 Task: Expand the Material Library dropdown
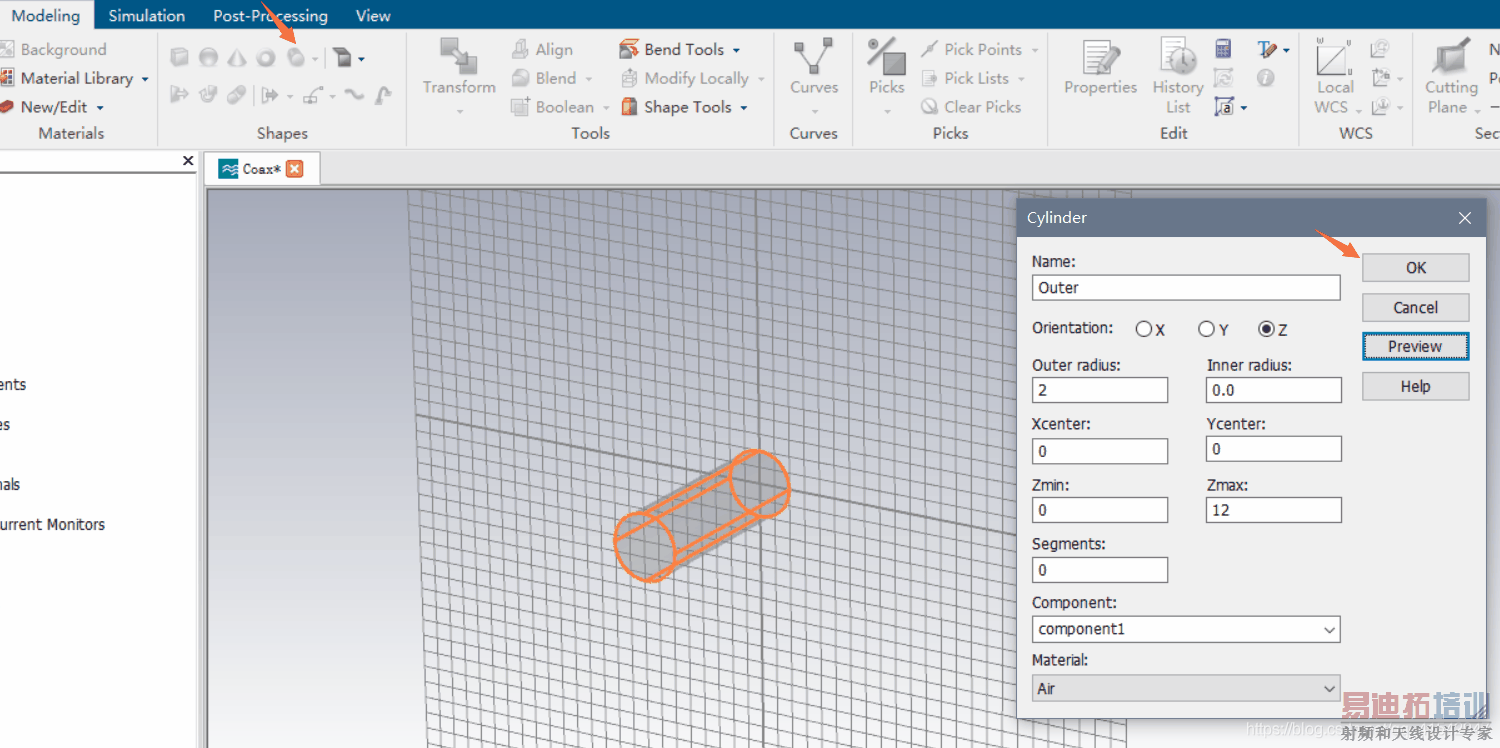coord(145,79)
